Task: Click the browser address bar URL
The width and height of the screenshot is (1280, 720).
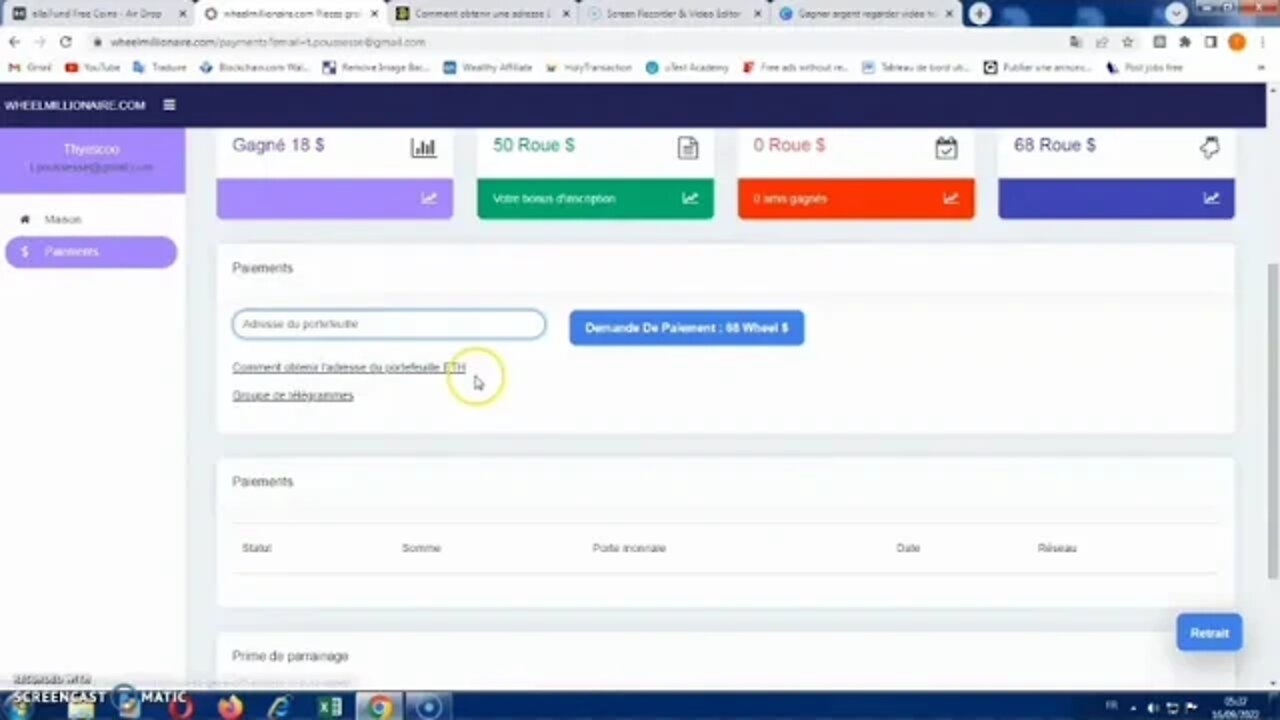Action: (268, 42)
